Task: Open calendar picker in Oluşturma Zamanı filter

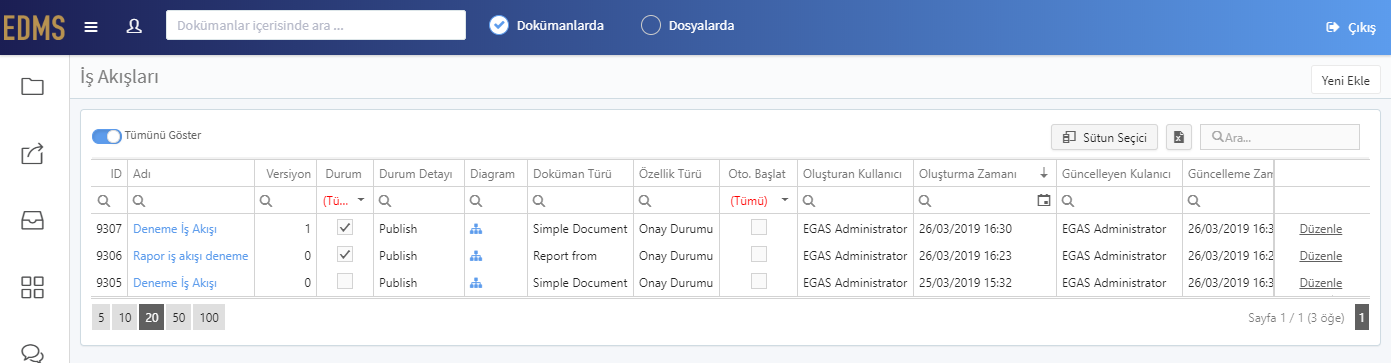Action: pyautogui.click(x=1044, y=201)
